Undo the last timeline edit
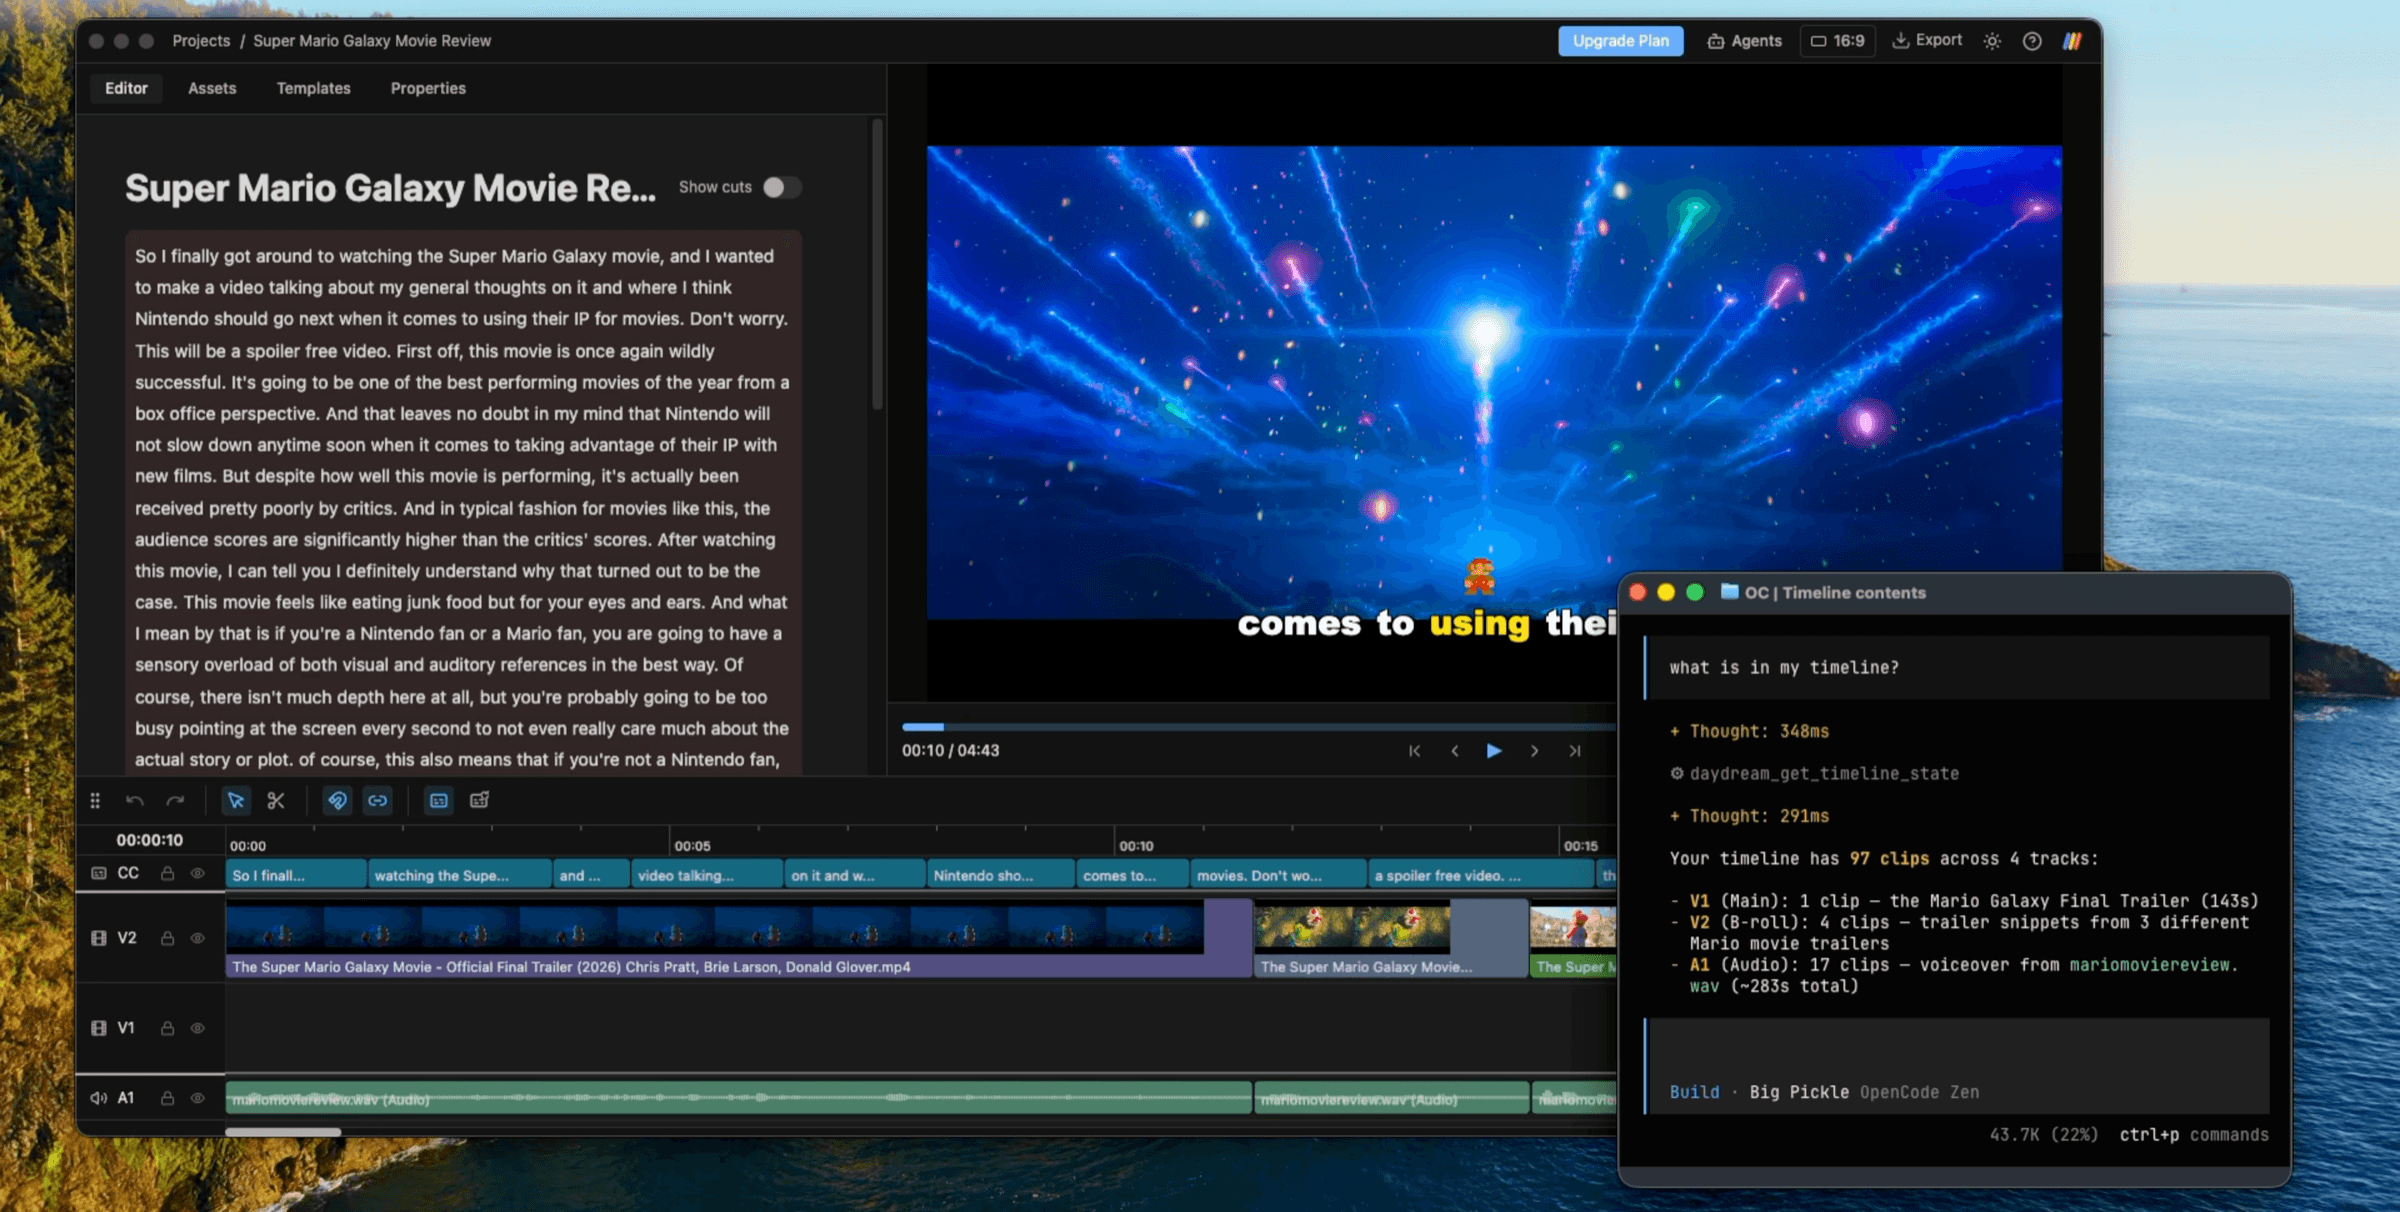The image size is (2400, 1212). point(135,801)
